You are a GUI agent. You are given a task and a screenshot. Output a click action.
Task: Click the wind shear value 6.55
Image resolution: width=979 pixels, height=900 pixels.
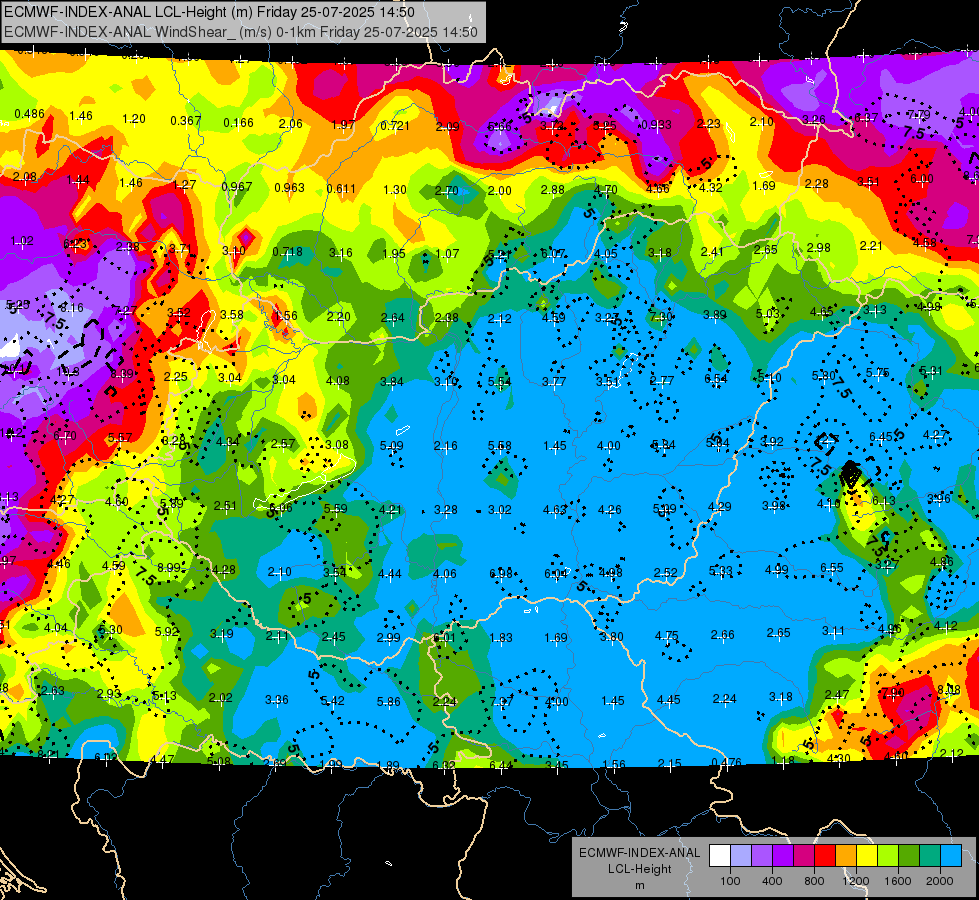coord(832,567)
